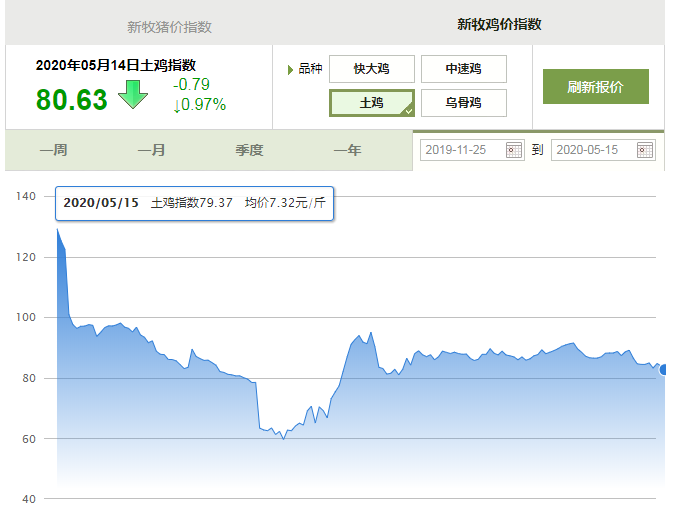Click the -0.79 change value

pos(191,84)
